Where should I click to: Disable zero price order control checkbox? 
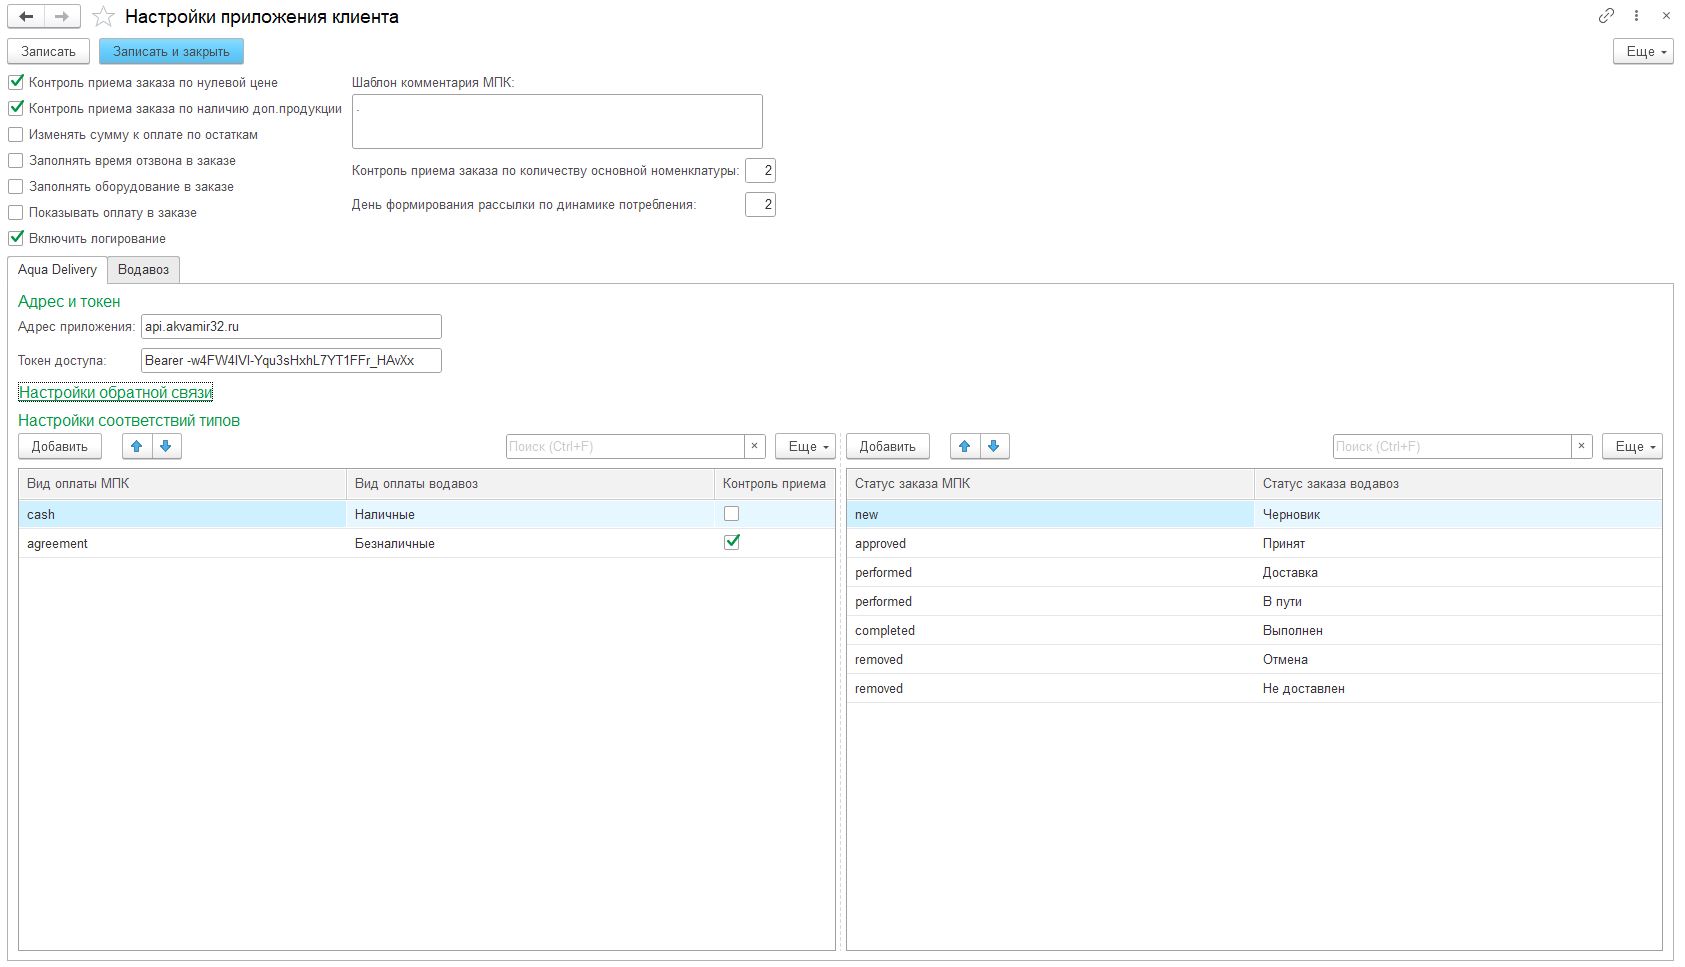[x=16, y=82]
